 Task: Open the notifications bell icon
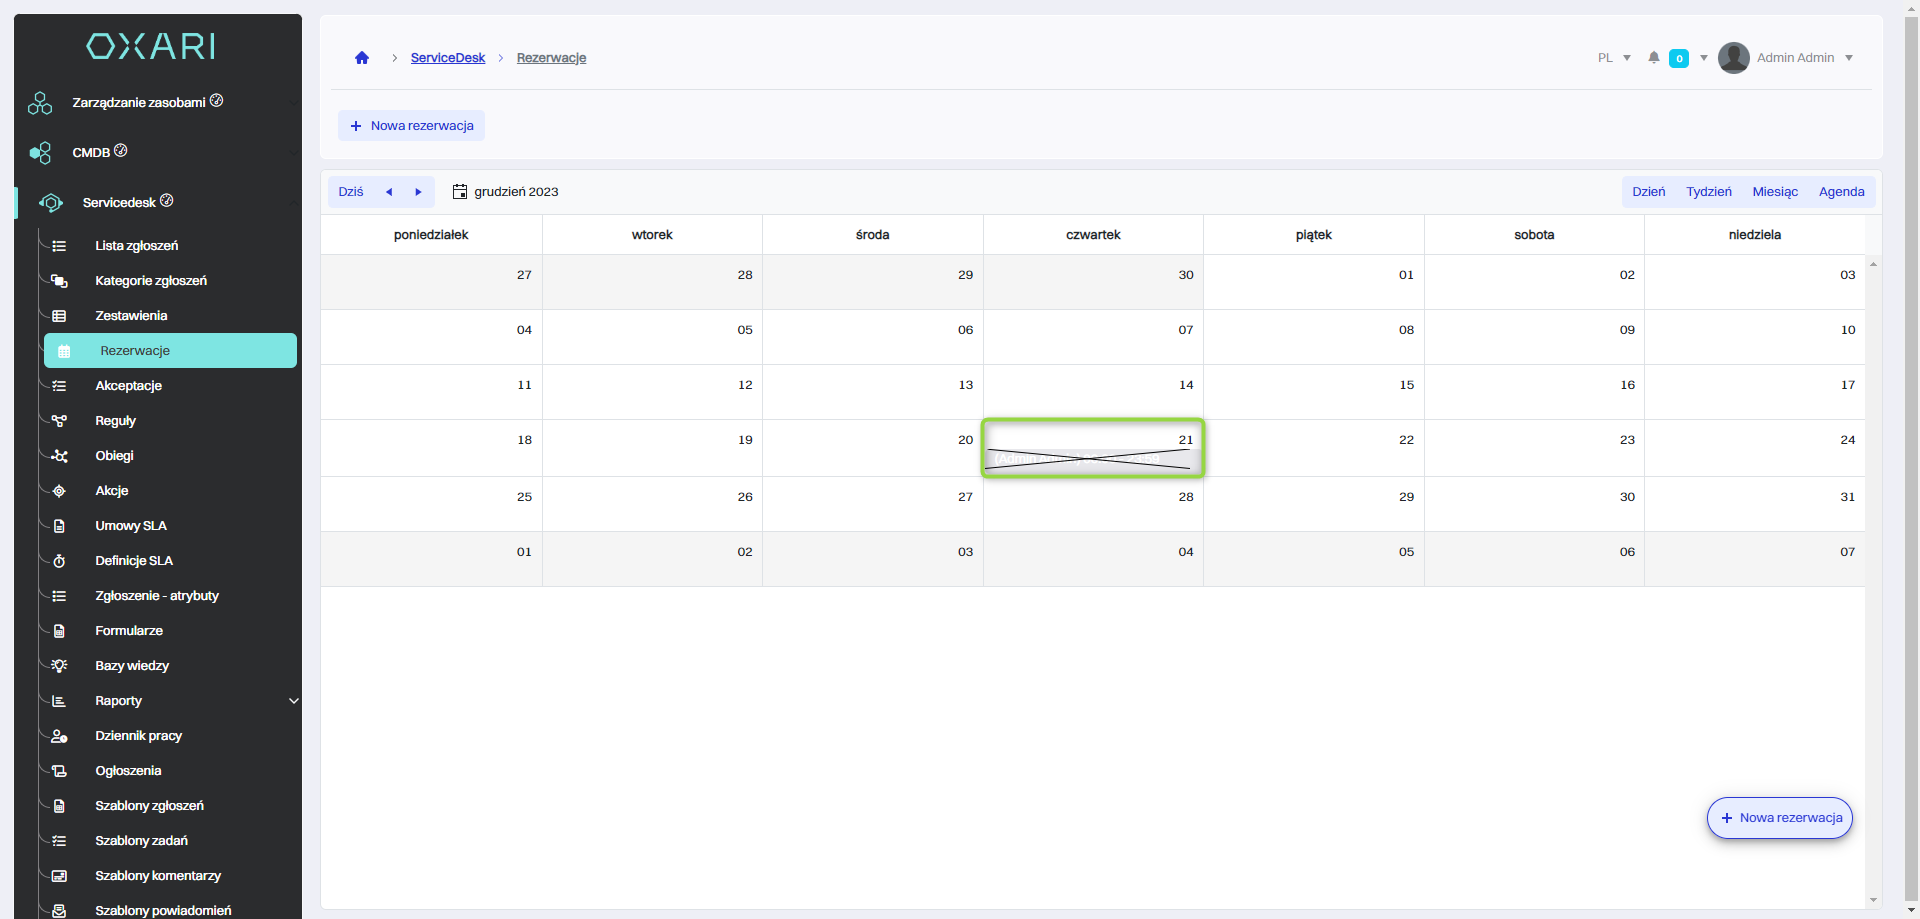1654,58
